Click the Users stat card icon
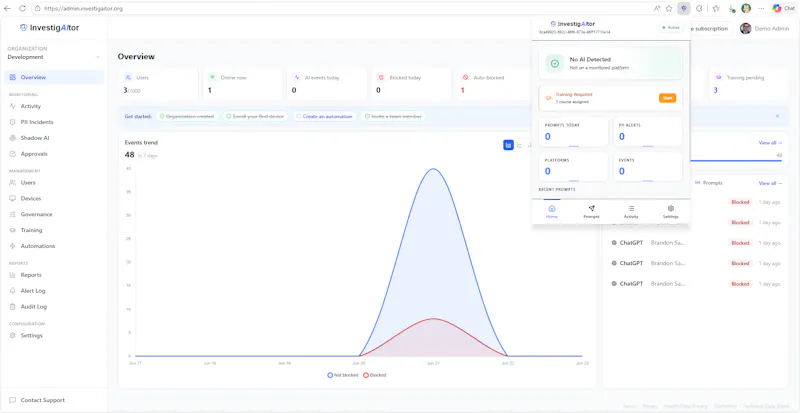The width and height of the screenshot is (800, 413). (128, 78)
